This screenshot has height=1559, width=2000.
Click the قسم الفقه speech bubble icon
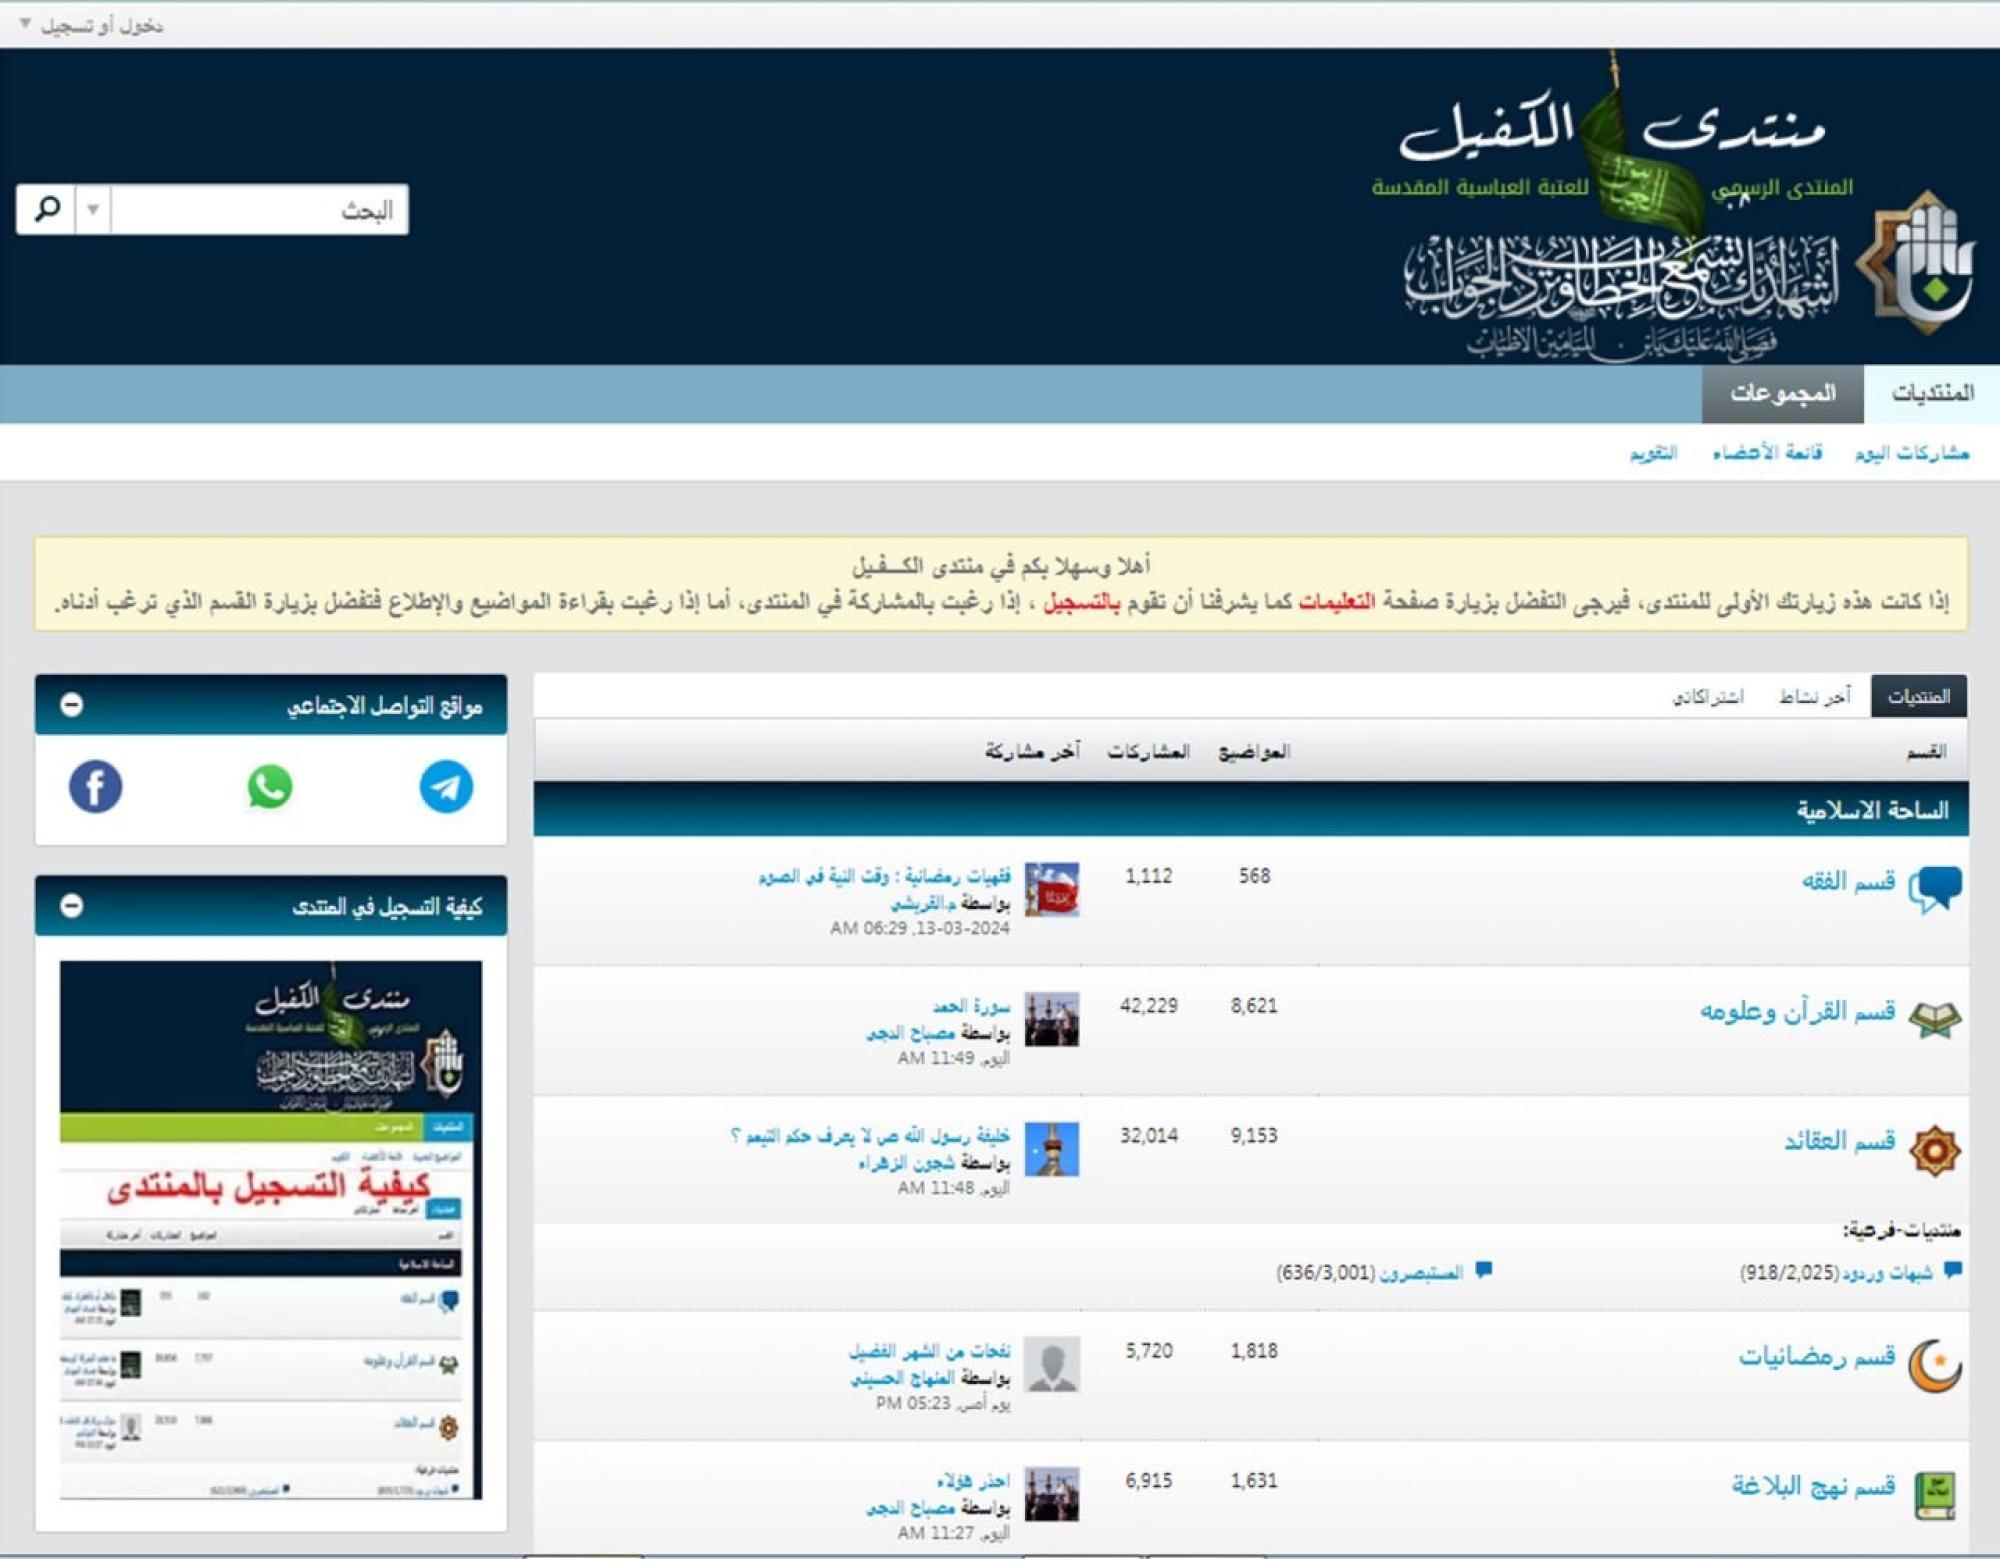[1935, 888]
